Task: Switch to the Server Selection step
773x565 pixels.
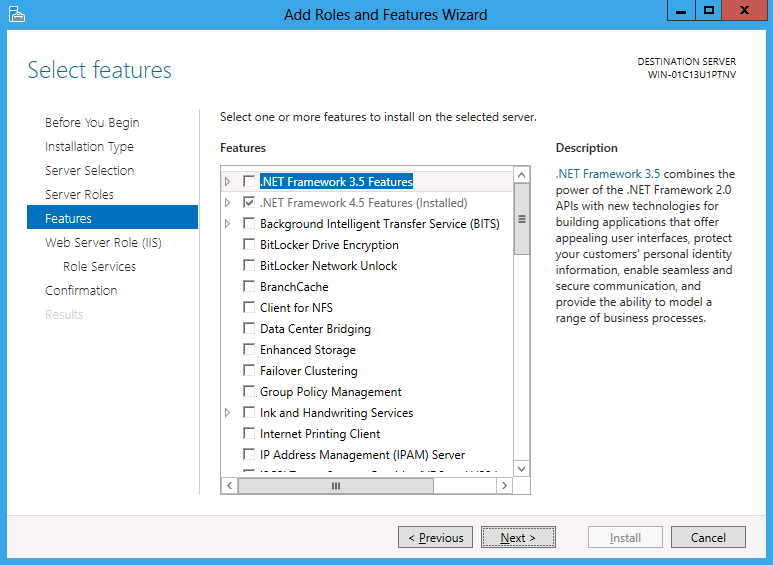Action: [90, 171]
